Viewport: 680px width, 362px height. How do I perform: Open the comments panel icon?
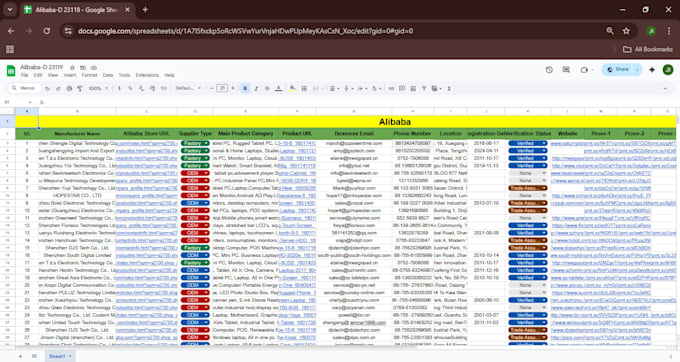pos(566,70)
